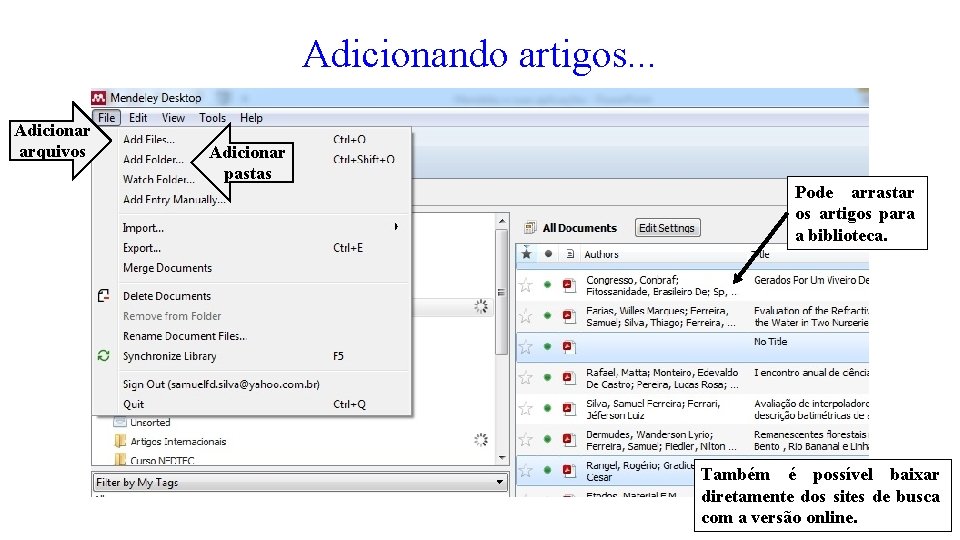Open the Tools menu
Image resolution: width=960 pixels, height=540 pixels.
pos(212,118)
